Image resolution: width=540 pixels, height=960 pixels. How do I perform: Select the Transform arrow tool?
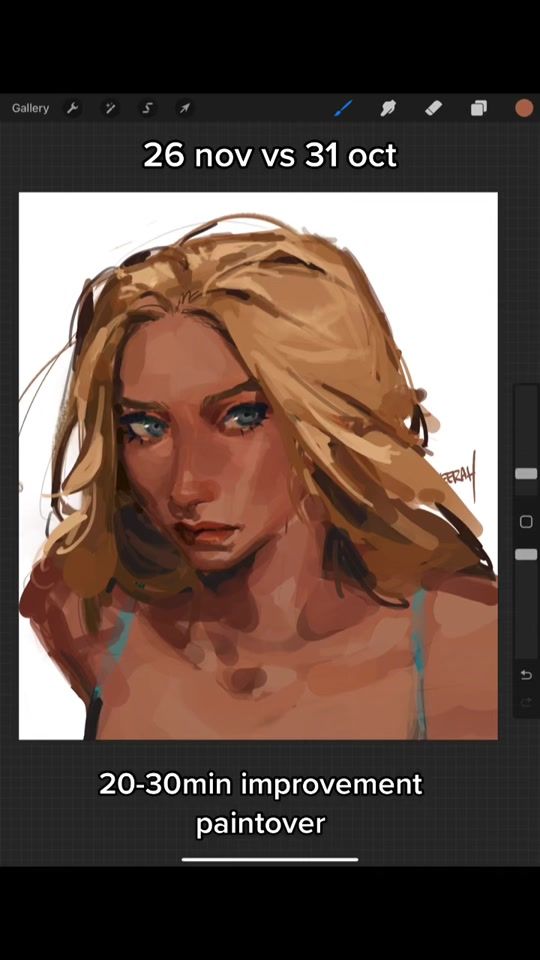tap(184, 108)
